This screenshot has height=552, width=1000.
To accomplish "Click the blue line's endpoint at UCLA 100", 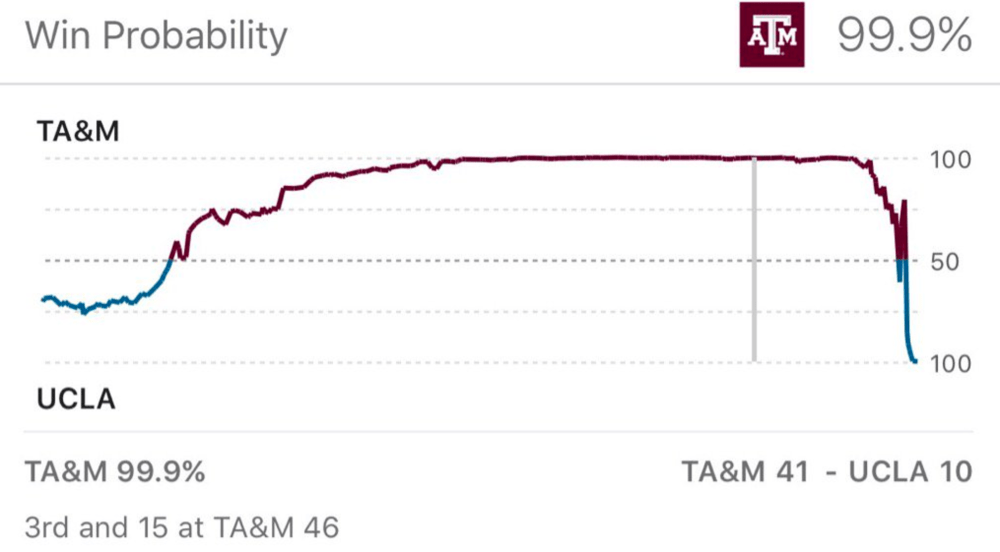I will [915, 361].
